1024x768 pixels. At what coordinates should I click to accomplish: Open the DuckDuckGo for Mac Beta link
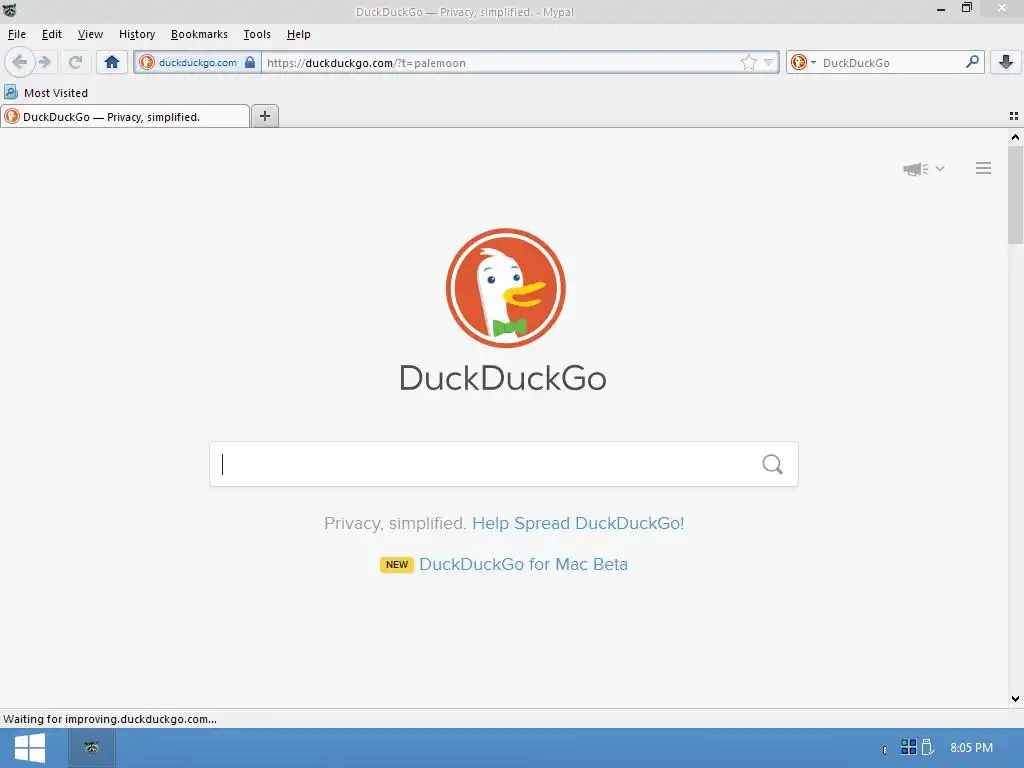tap(523, 564)
